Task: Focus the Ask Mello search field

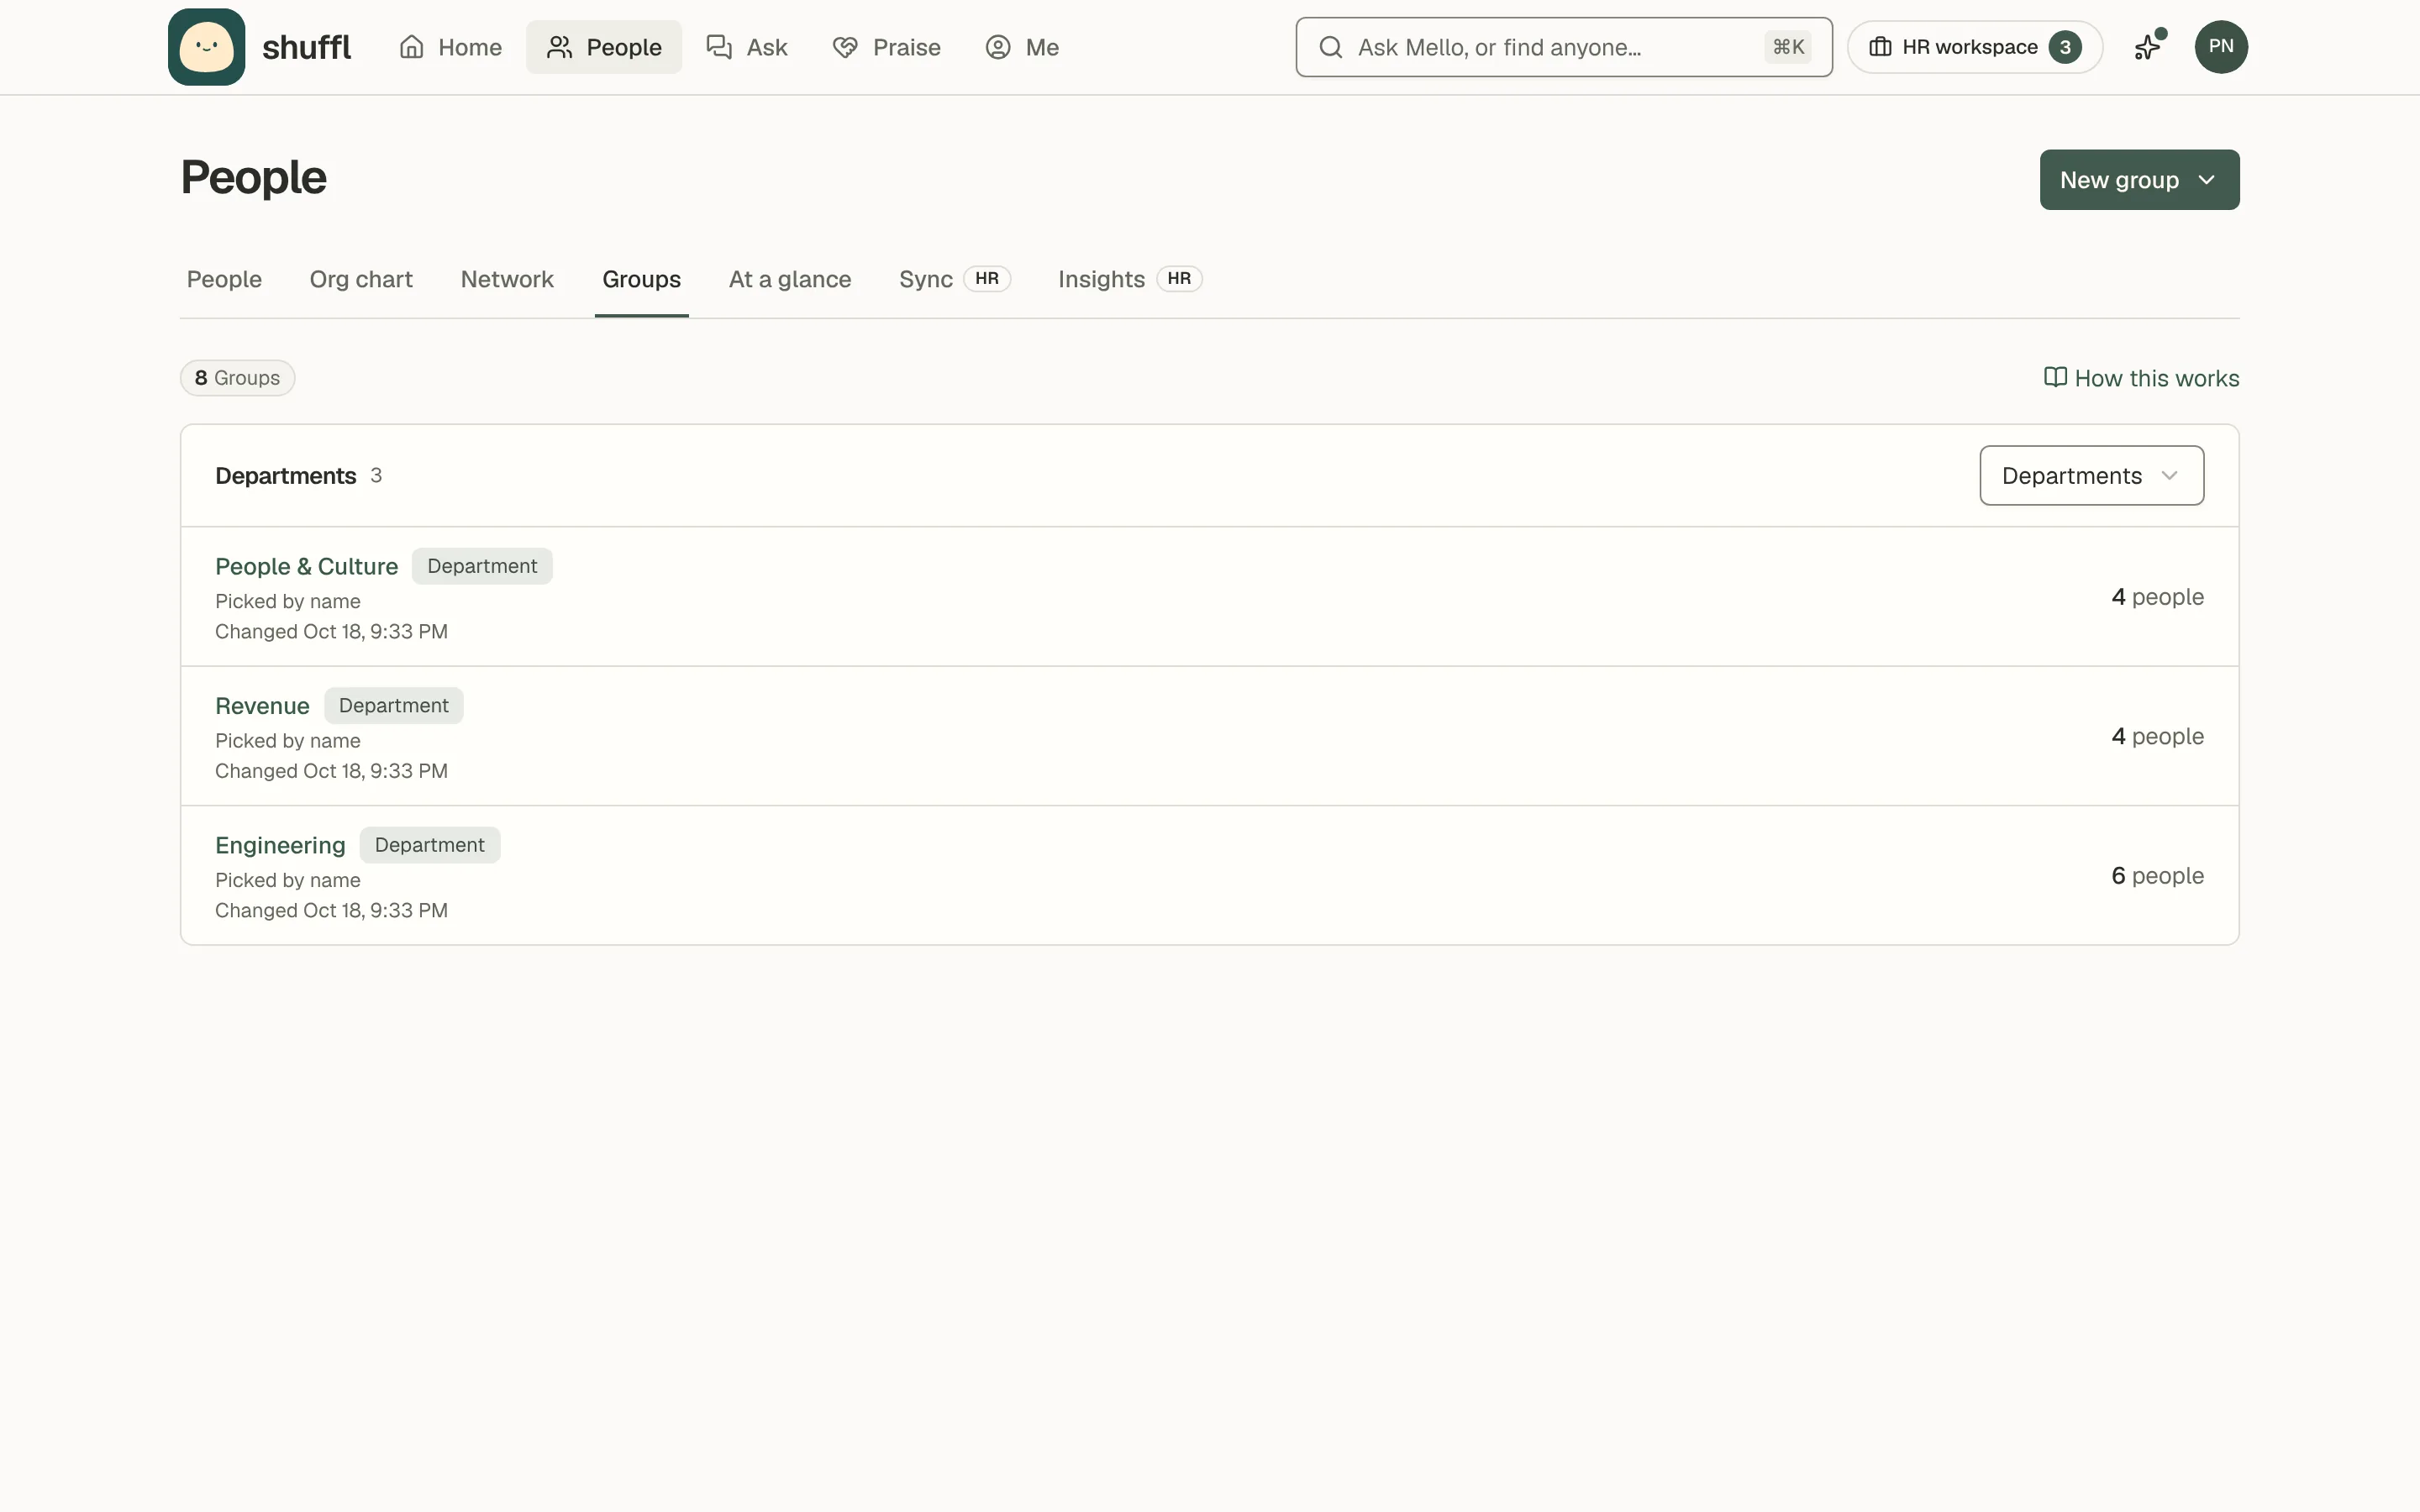Action: pos(1563,47)
